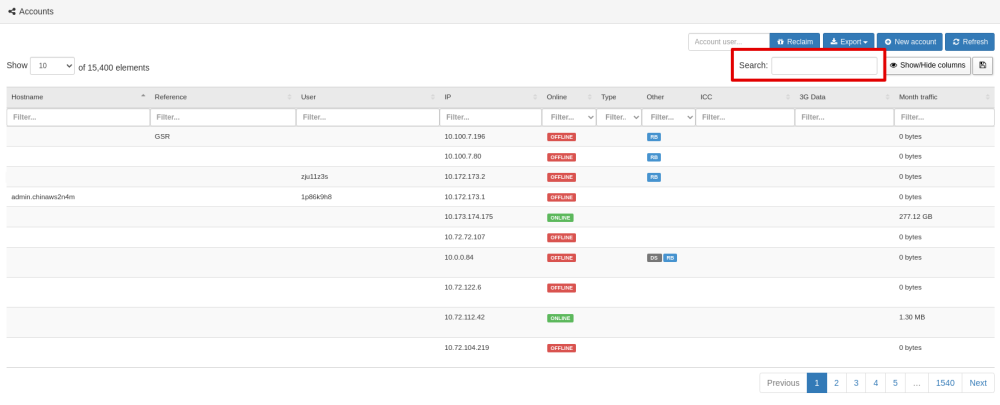Sort the IP column
This screenshot has height=405, width=1000.
click(x=535, y=97)
